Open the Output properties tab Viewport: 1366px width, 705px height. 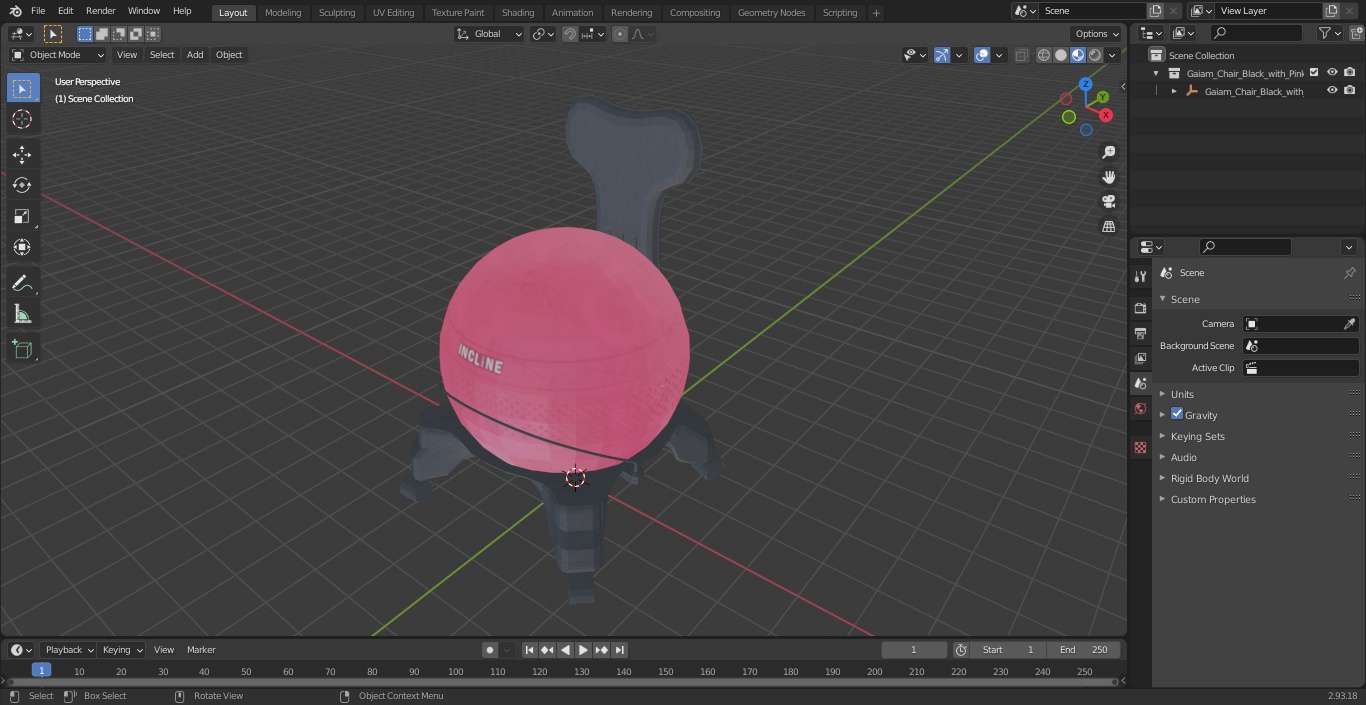coord(1140,333)
